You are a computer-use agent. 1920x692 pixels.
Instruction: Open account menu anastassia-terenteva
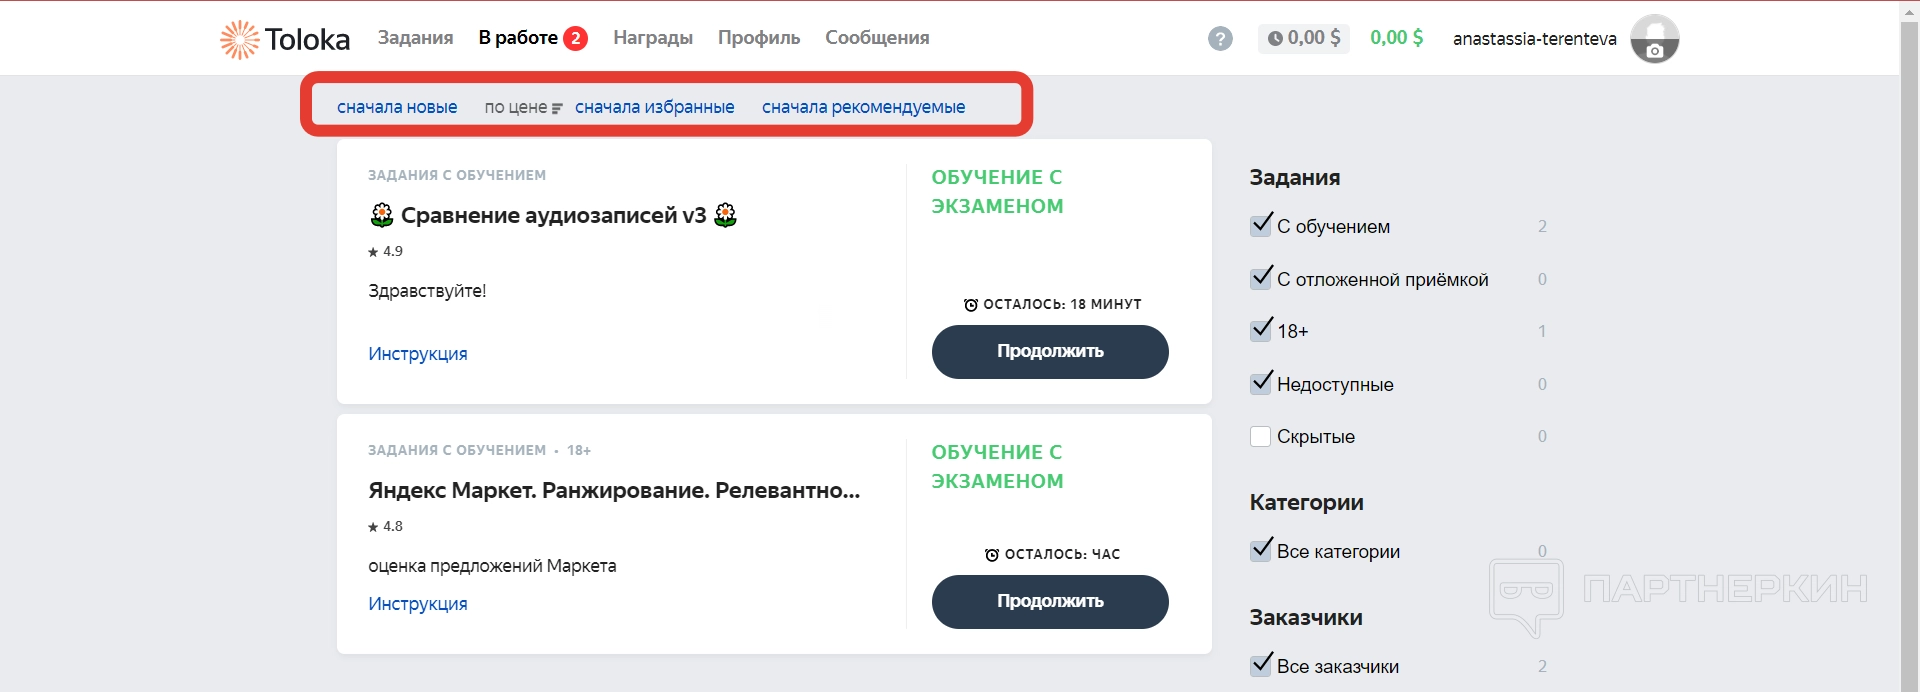(1534, 39)
